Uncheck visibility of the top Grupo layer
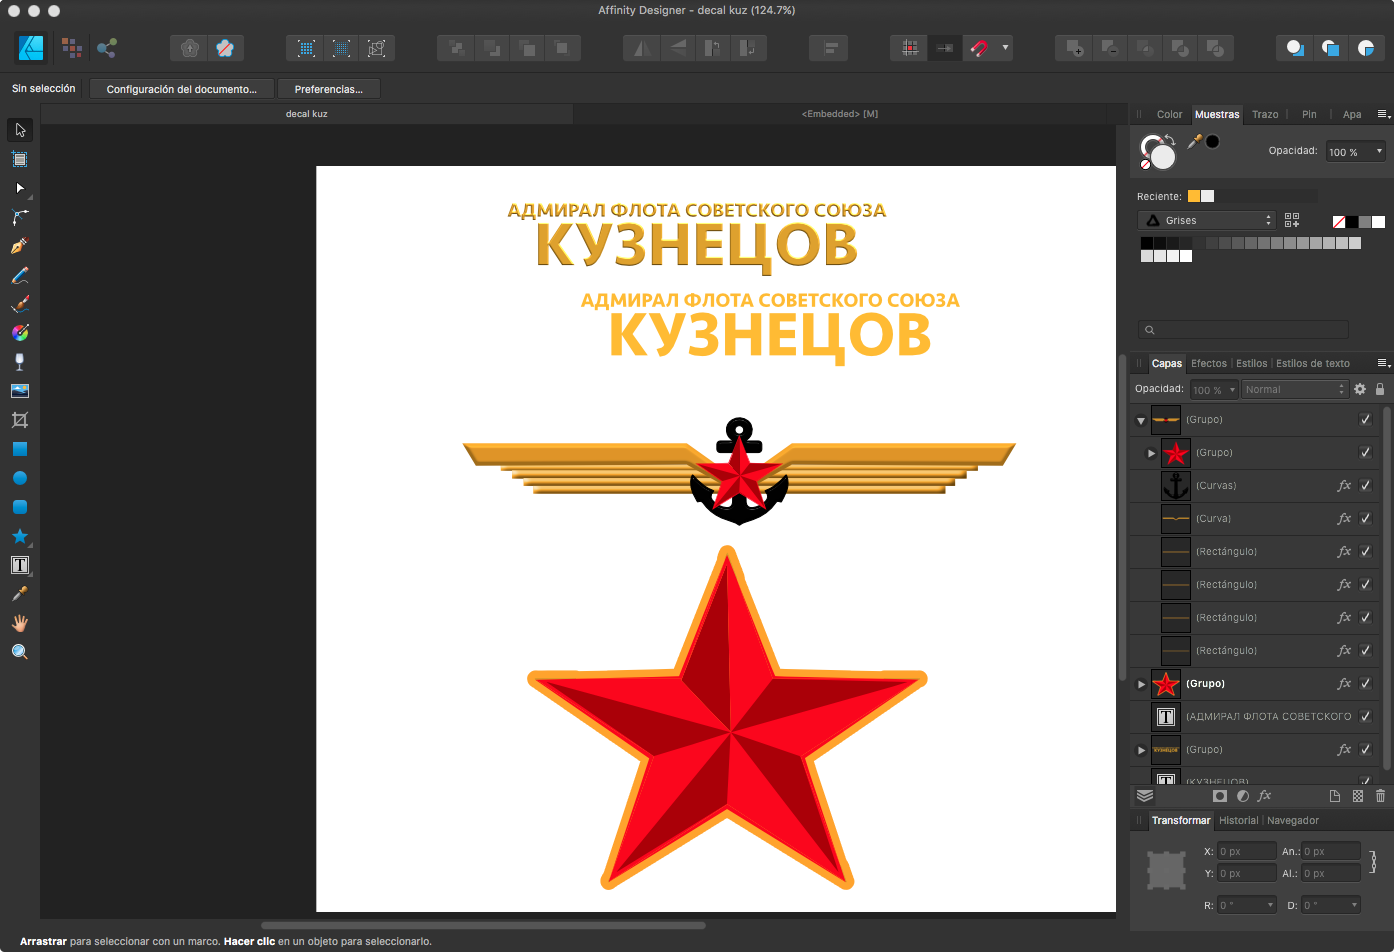1394x952 pixels. click(x=1365, y=420)
